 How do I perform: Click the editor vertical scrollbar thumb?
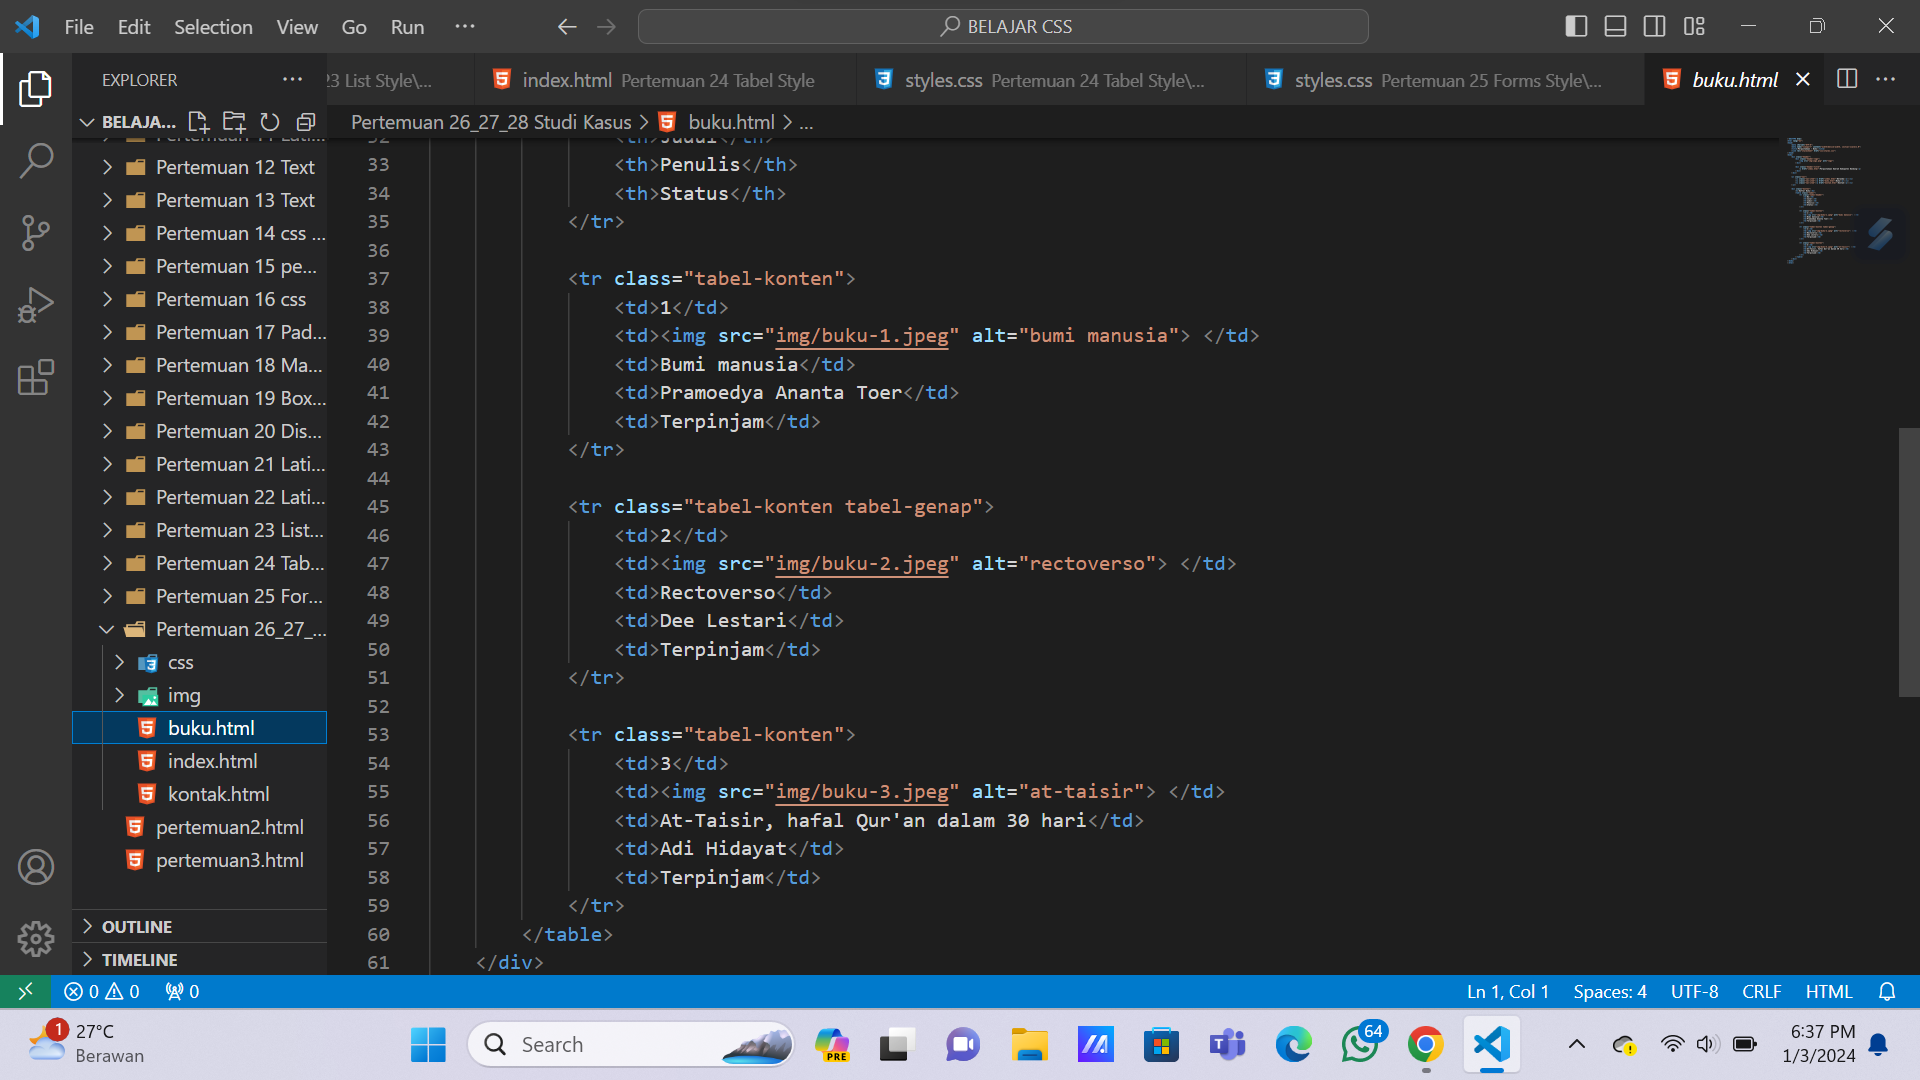[x=1908, y=562]
